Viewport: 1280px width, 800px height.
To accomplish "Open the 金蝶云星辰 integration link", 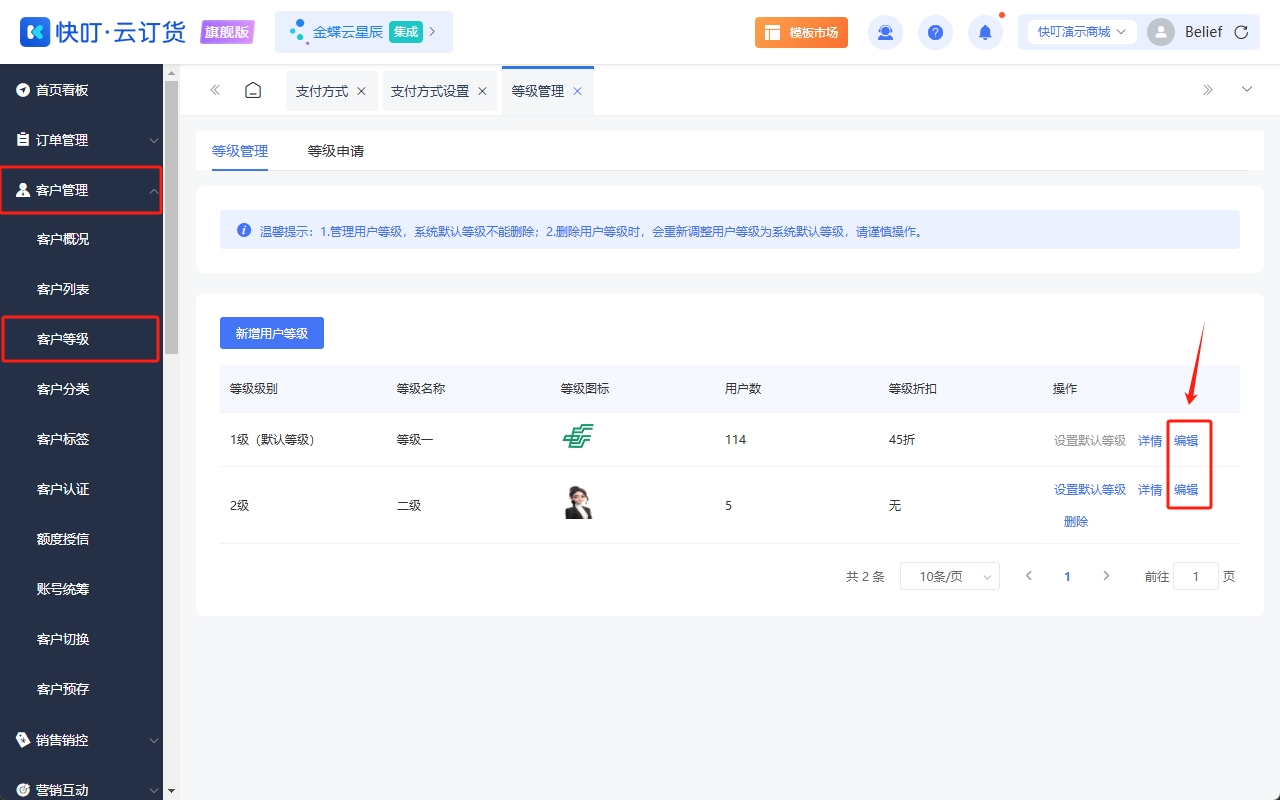I will pos(364,32).
